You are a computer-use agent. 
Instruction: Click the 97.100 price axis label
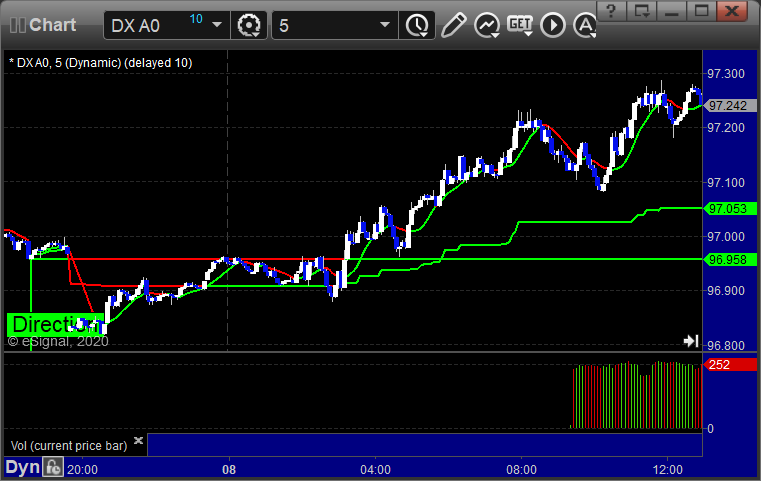point(726,183)
